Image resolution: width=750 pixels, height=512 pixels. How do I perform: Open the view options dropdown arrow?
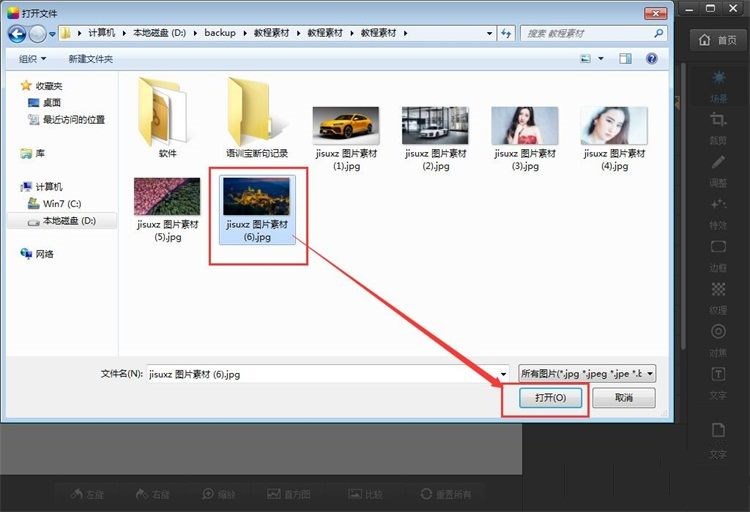[x=601, y=59]
